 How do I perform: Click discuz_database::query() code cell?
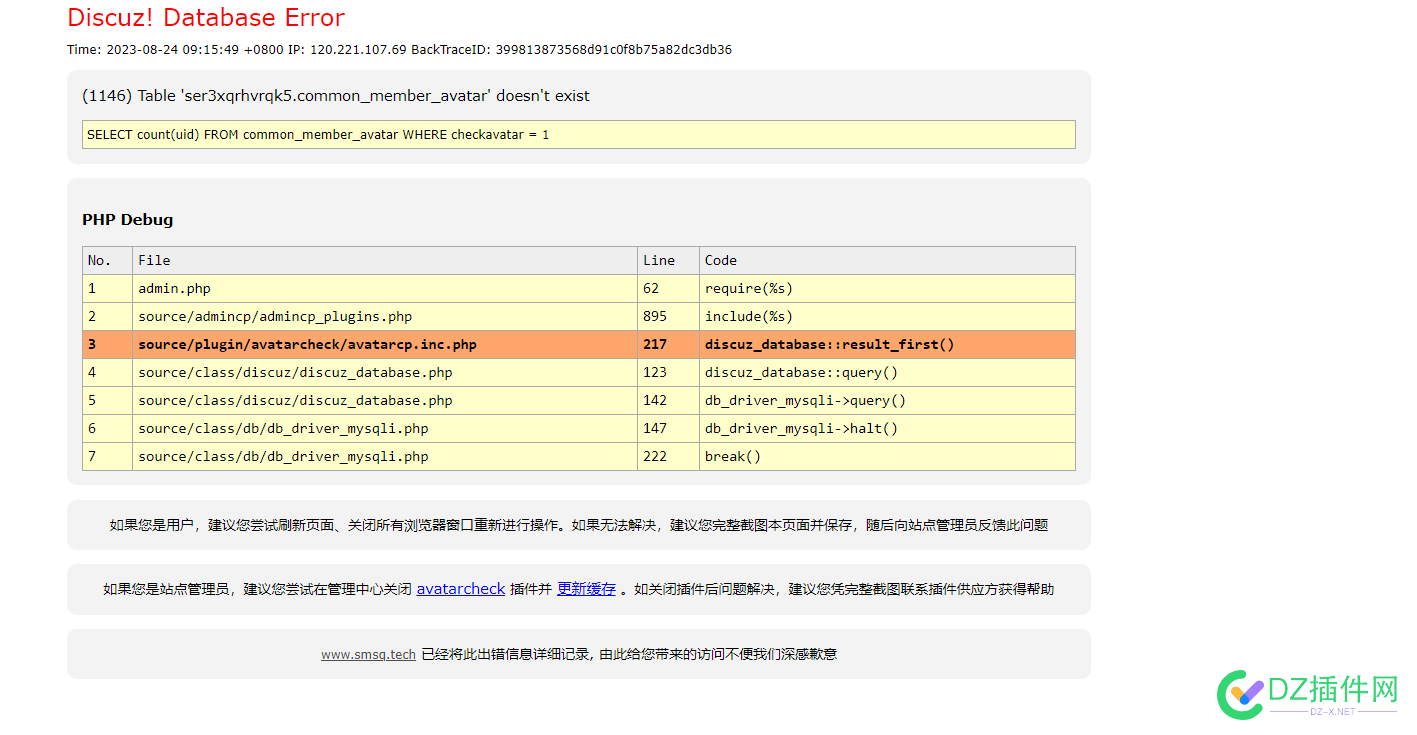click(x=888, y=372)
